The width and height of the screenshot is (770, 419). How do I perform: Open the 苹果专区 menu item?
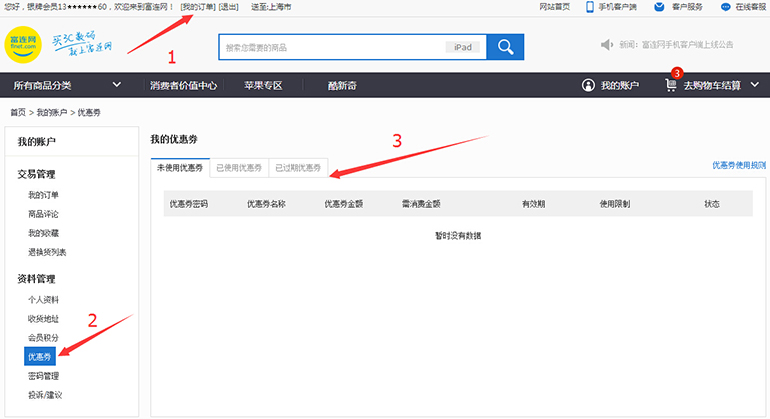coord(263,86)
